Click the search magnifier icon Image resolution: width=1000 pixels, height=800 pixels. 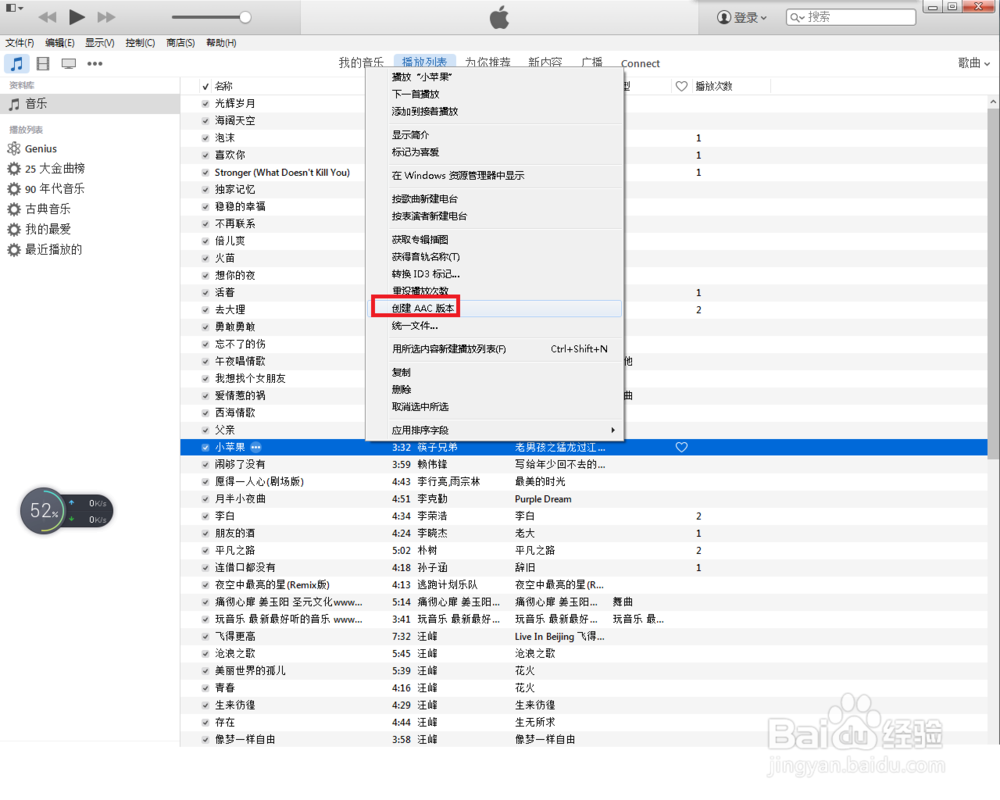(797, 17)
